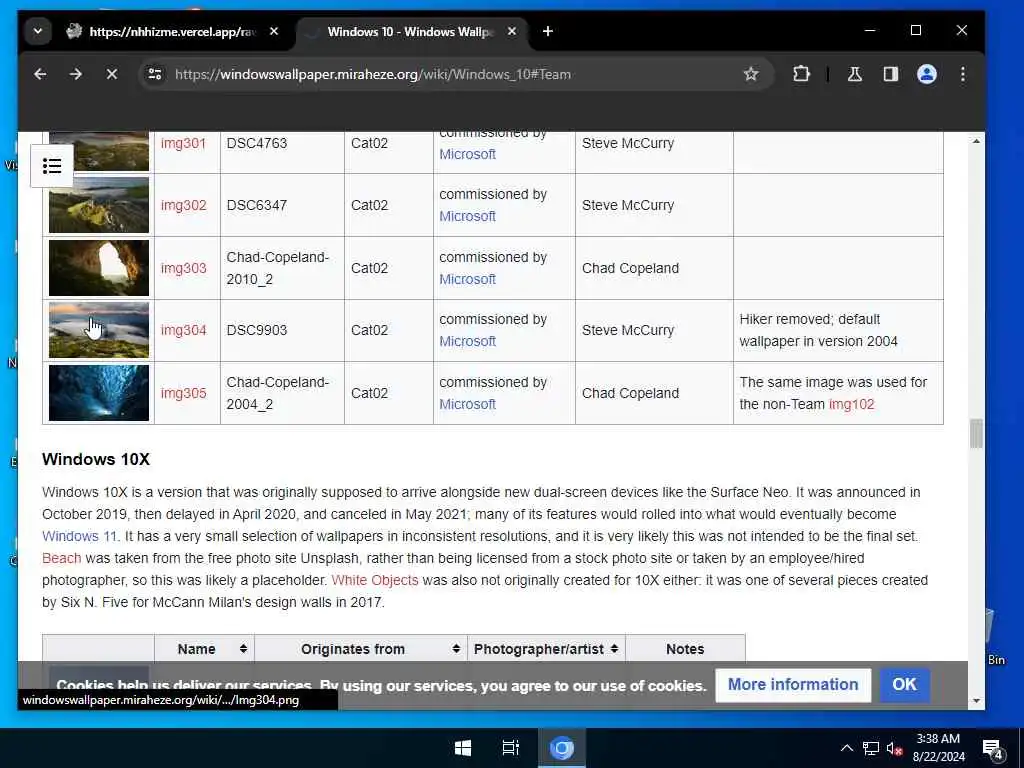Go forward to the next page

pos(76,74)
